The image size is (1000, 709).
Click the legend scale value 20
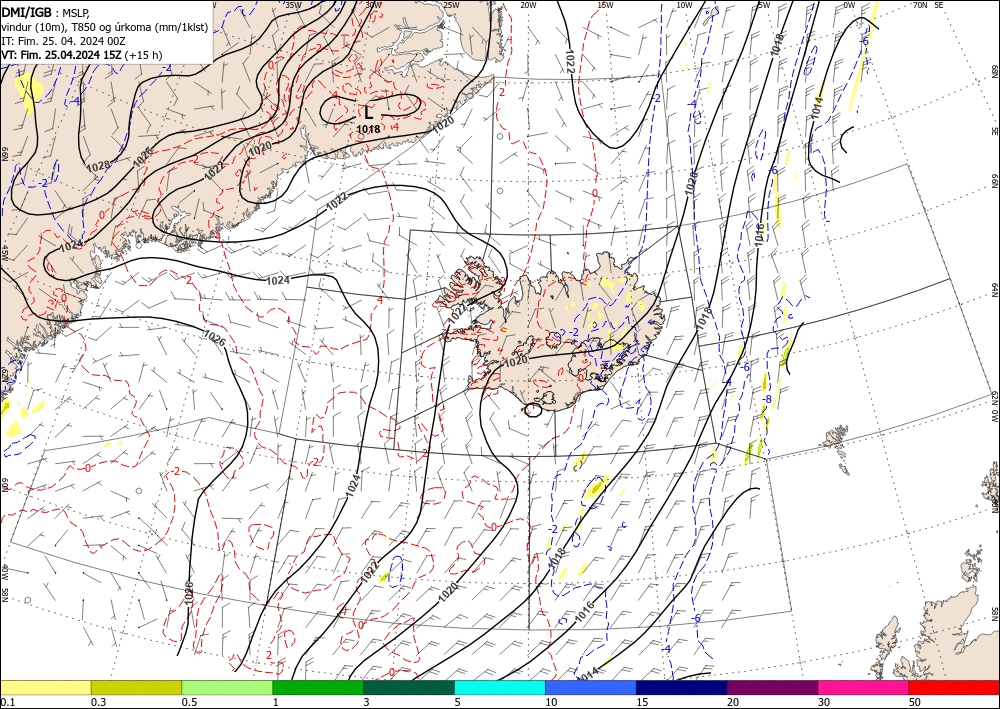click(x=733, y=702)
